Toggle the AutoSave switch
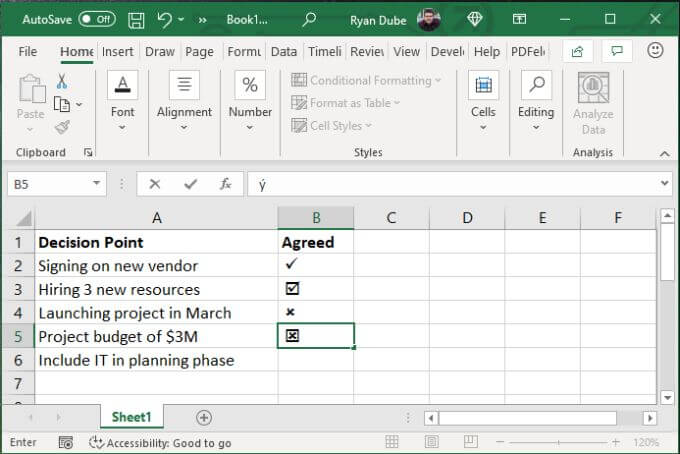This screenshot has width=680, height=454. point(96,18)
